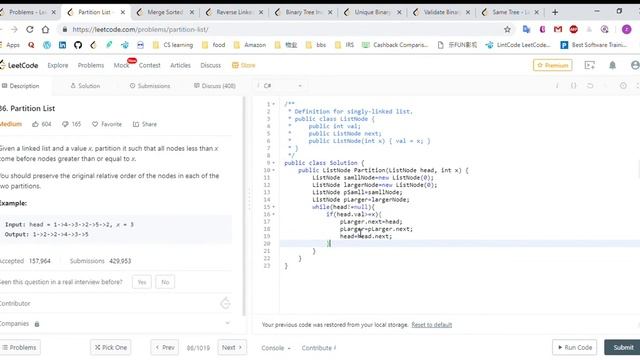
Task: Open the Submissions tab
Action: coord(150,86)
